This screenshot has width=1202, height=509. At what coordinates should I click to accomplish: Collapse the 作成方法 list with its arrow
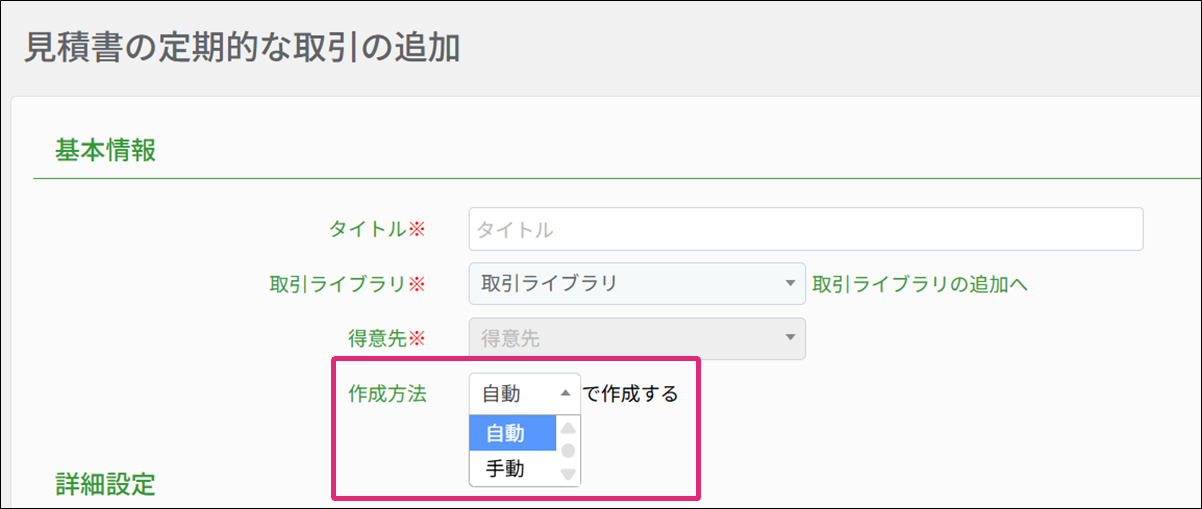(x=565, y=394)
